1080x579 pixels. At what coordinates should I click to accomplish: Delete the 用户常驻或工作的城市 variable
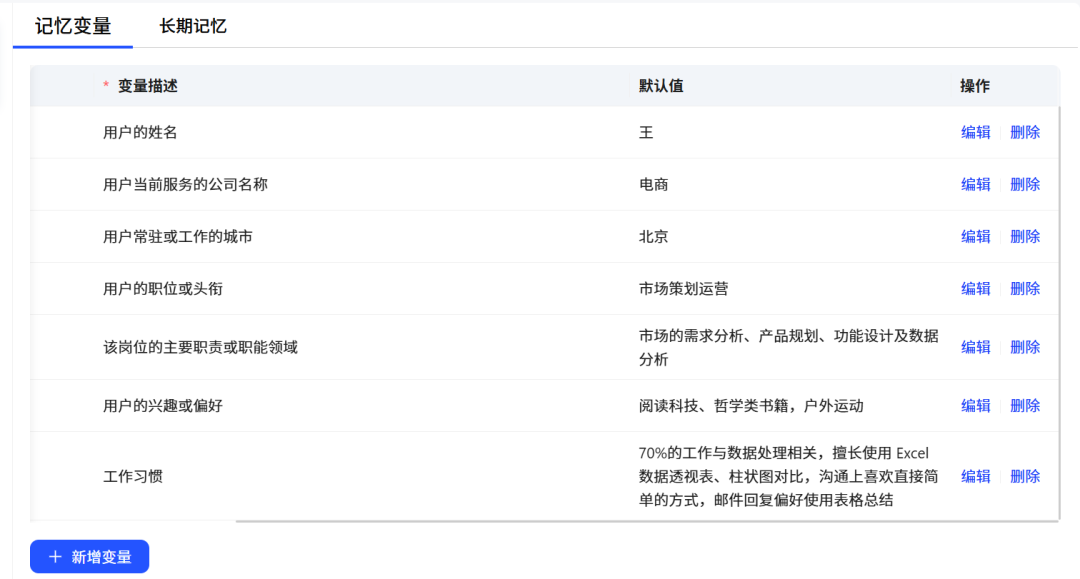point(1025,237)
